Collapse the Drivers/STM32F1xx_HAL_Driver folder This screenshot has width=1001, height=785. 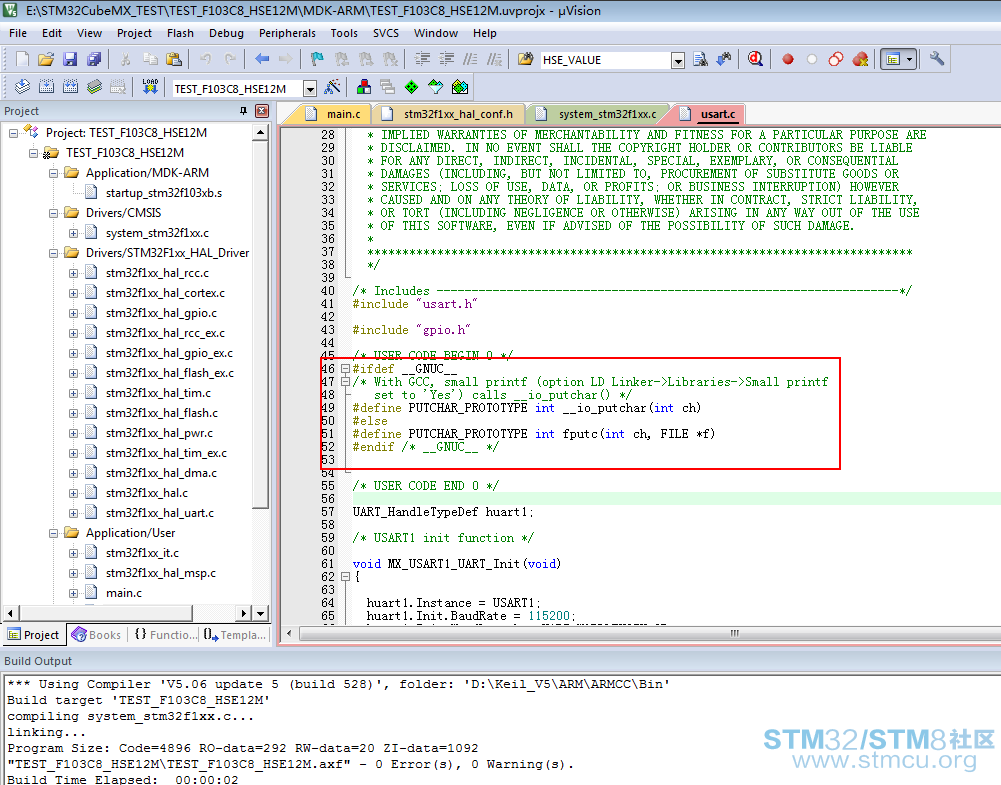[54, 253]
